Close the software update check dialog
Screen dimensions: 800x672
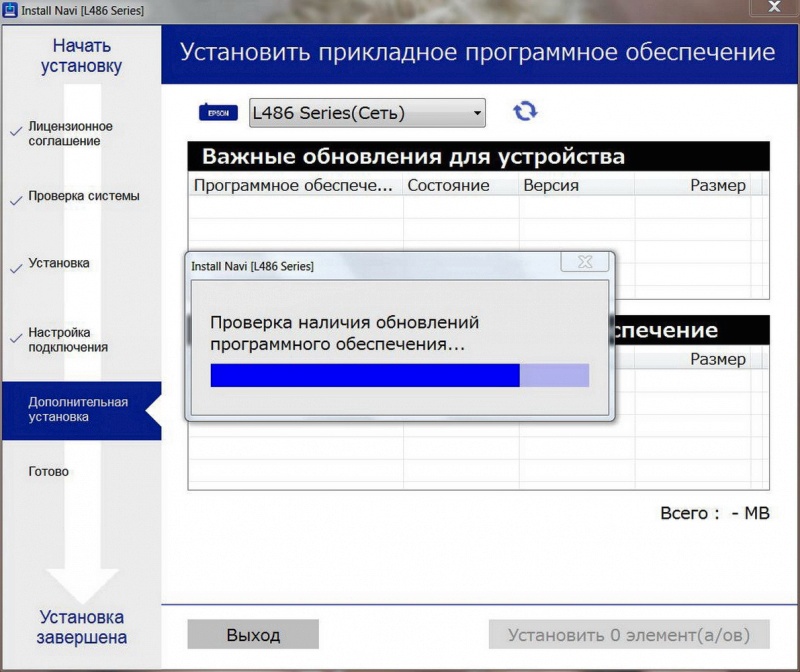[585, 262]
